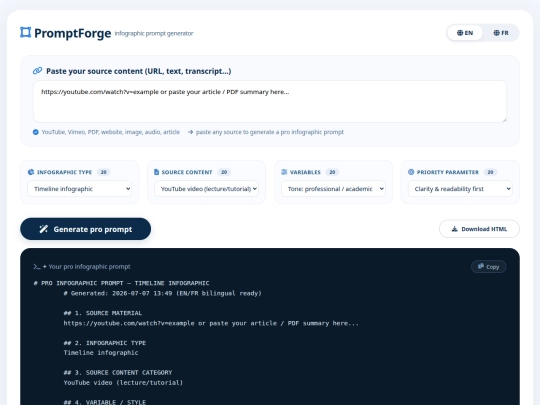Click '## 4. VARIABLE / STYLE' heading

[105, 402]
